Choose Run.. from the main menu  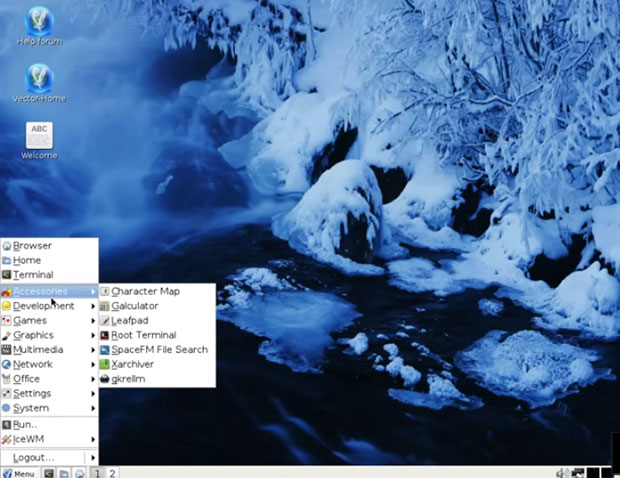49,425
